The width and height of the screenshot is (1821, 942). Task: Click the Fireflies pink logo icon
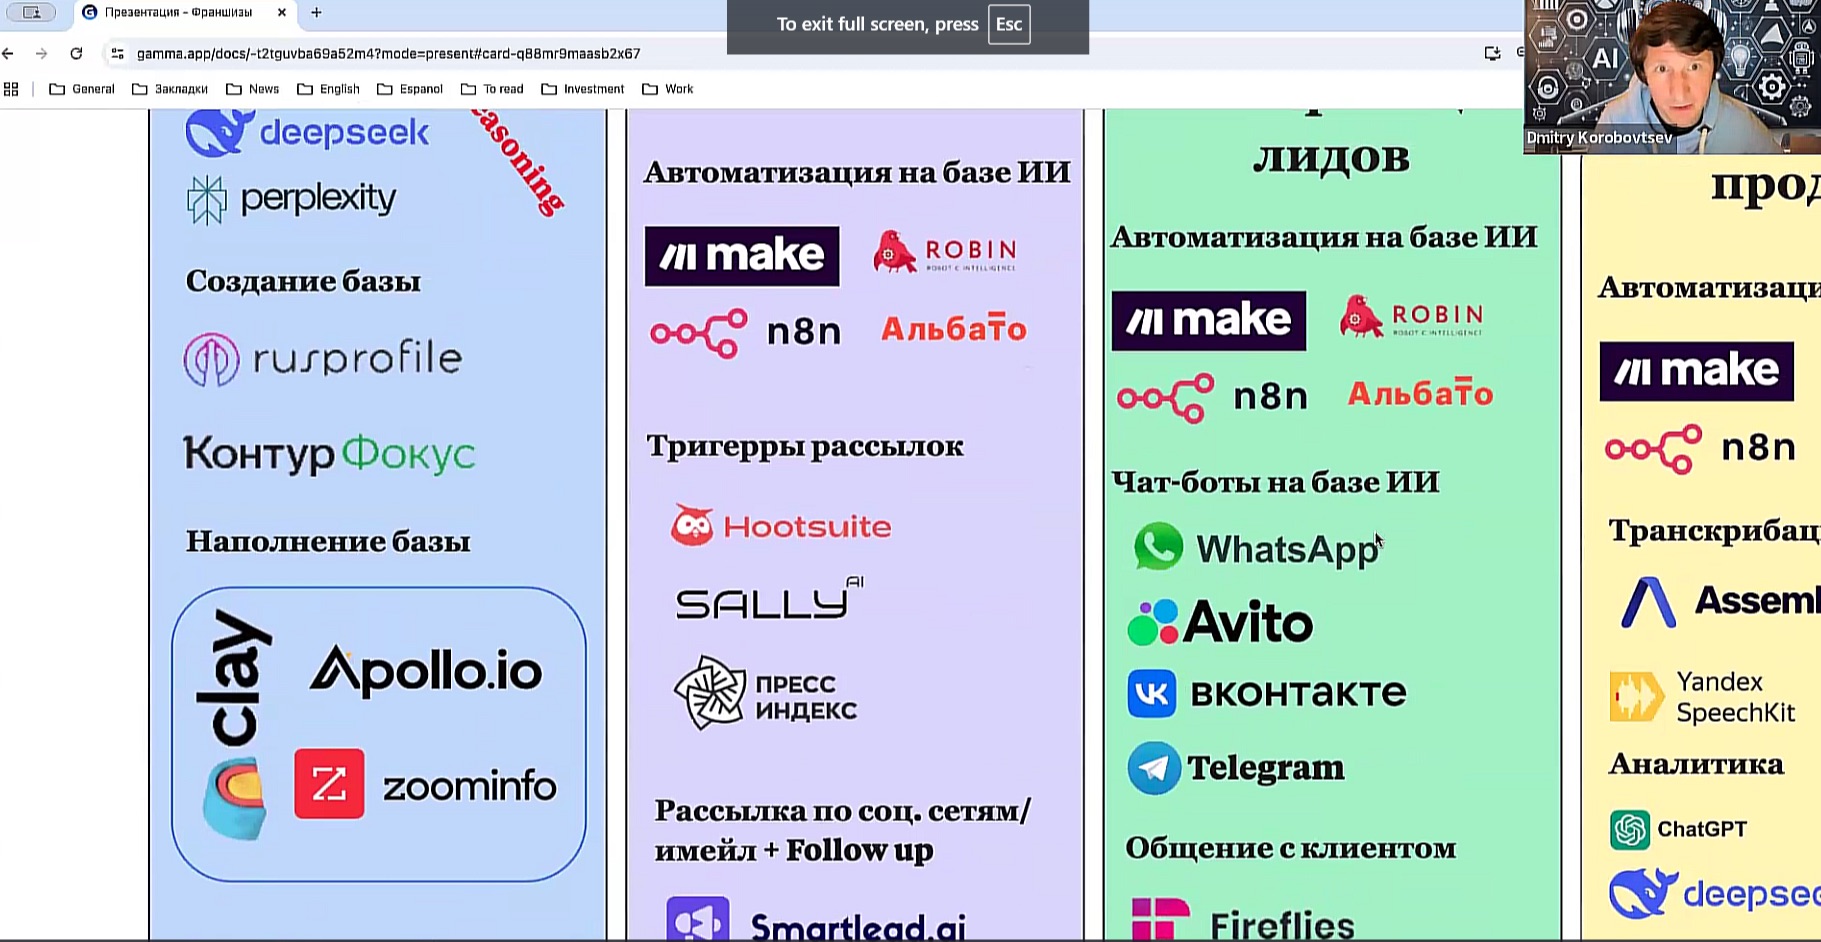[1161, 920]
